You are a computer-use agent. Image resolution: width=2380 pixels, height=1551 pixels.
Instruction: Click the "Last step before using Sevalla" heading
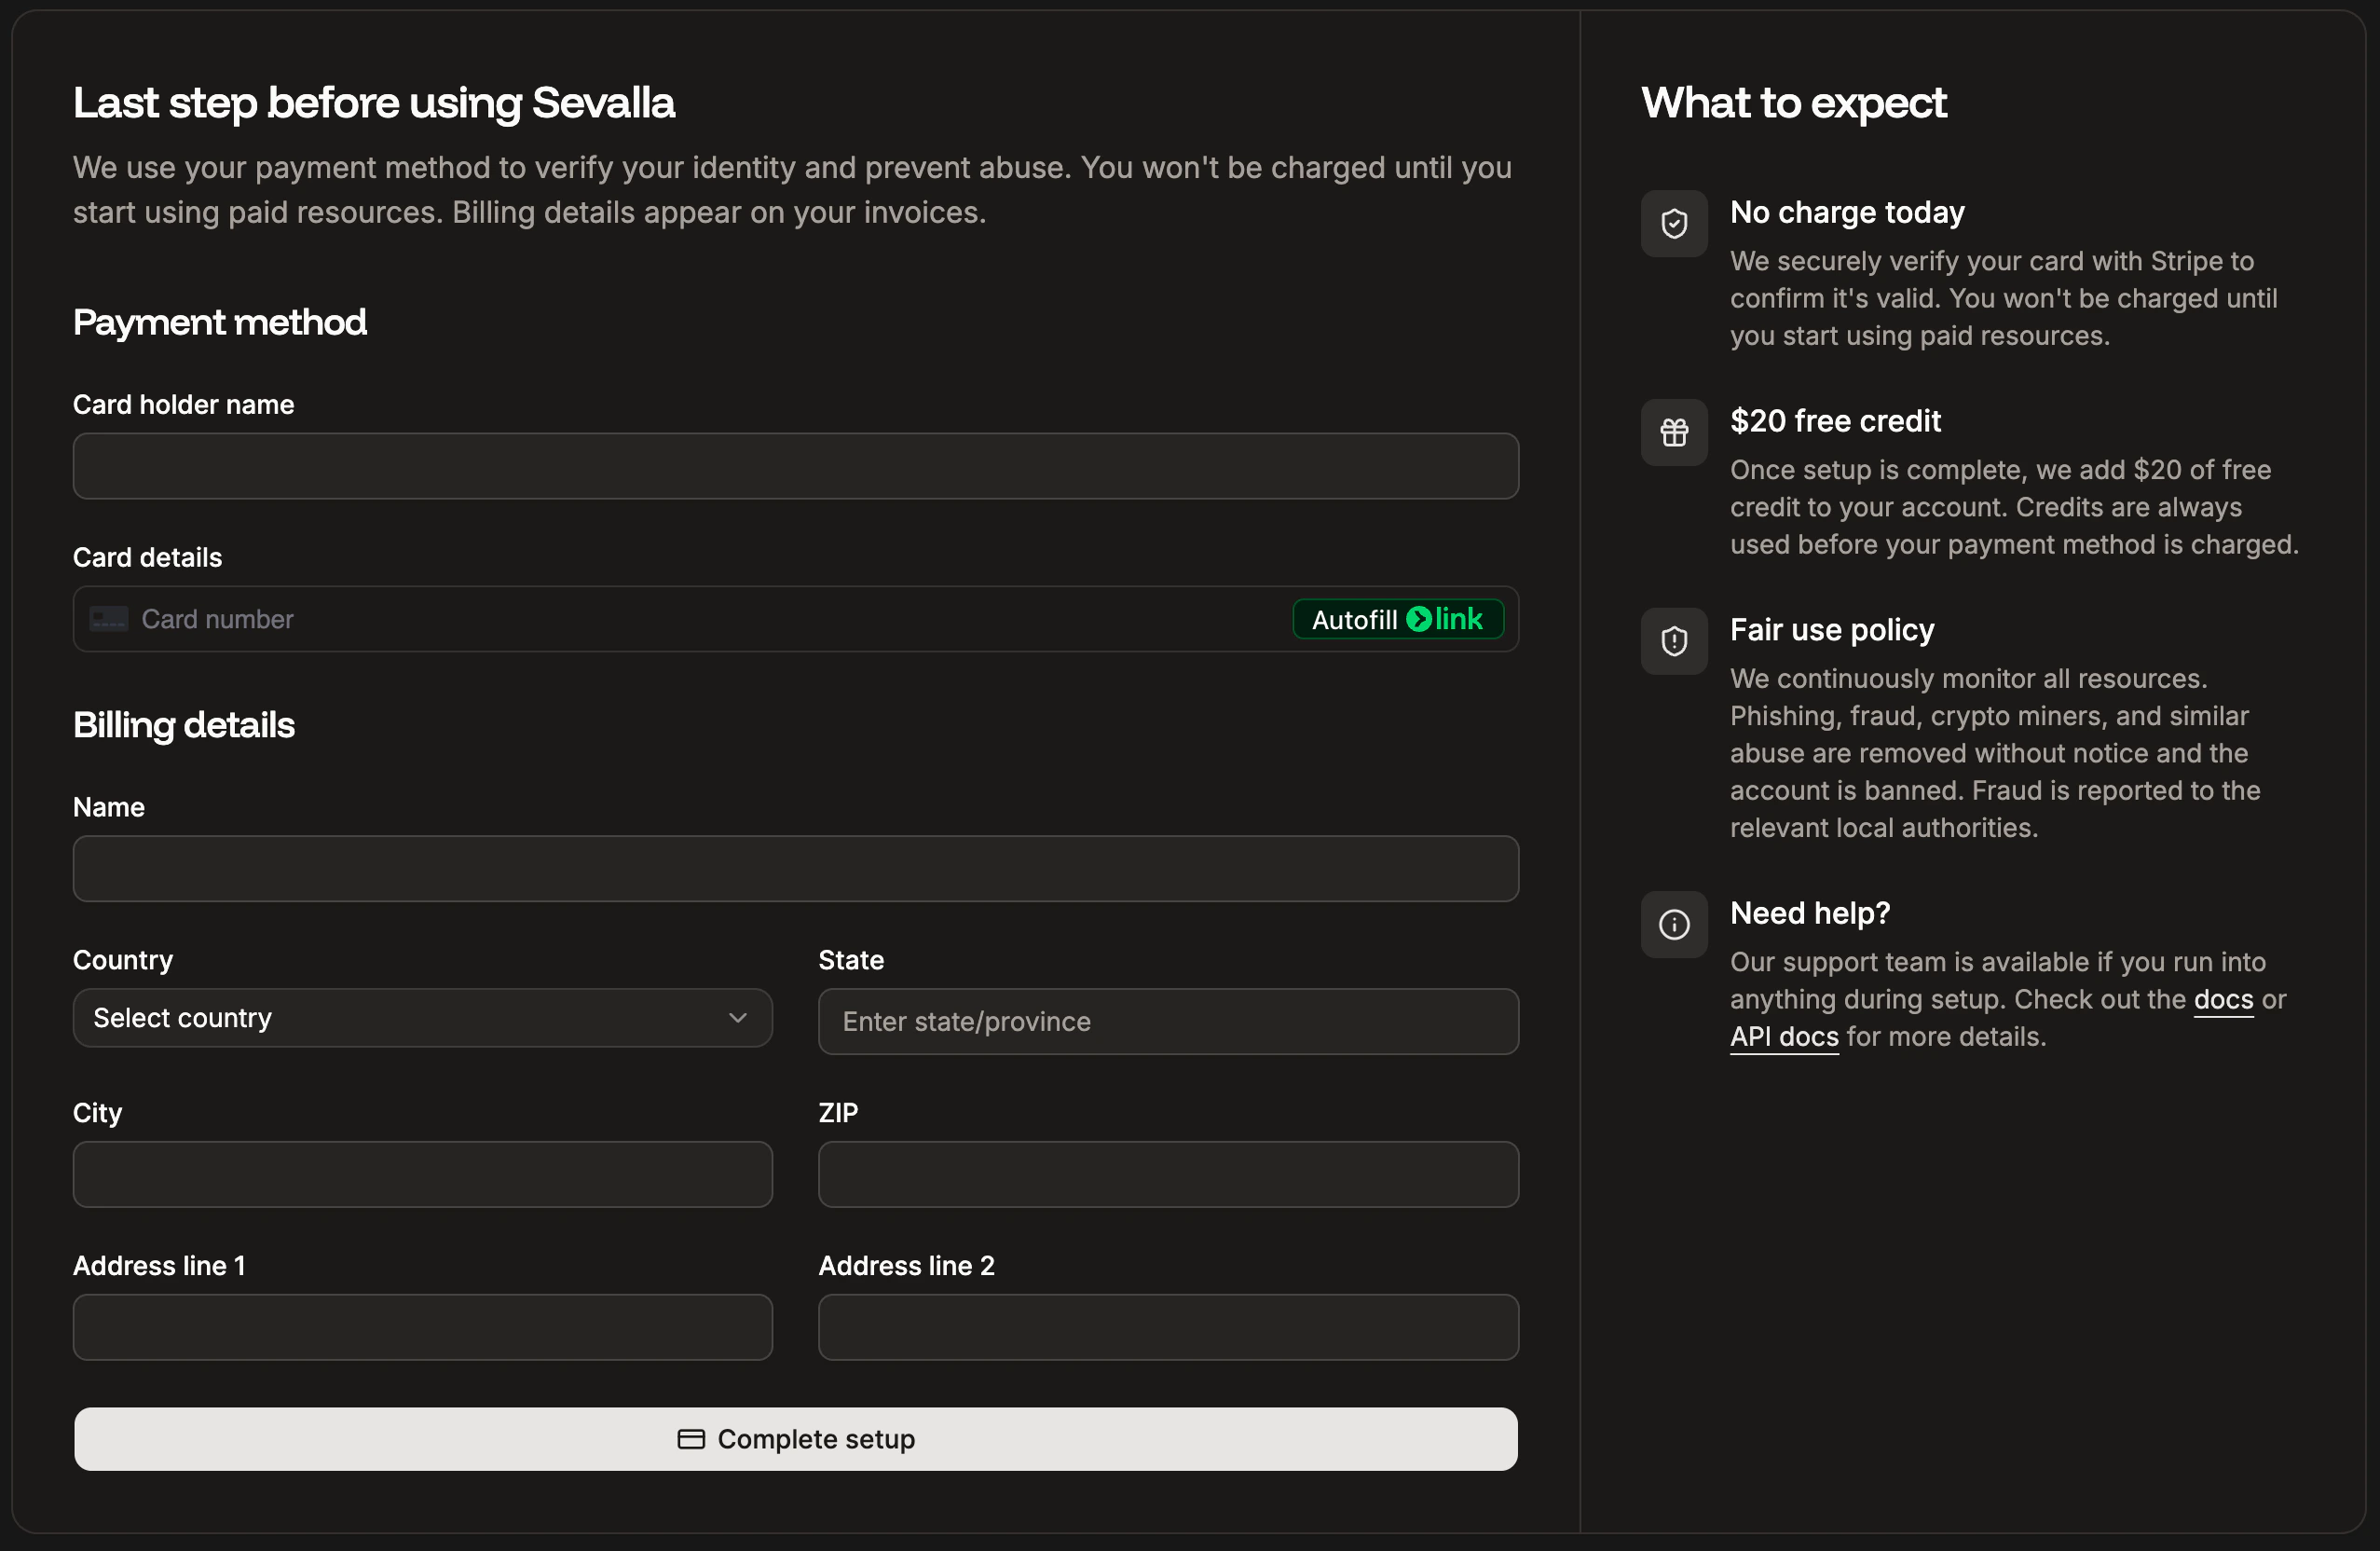coord(374,103)
